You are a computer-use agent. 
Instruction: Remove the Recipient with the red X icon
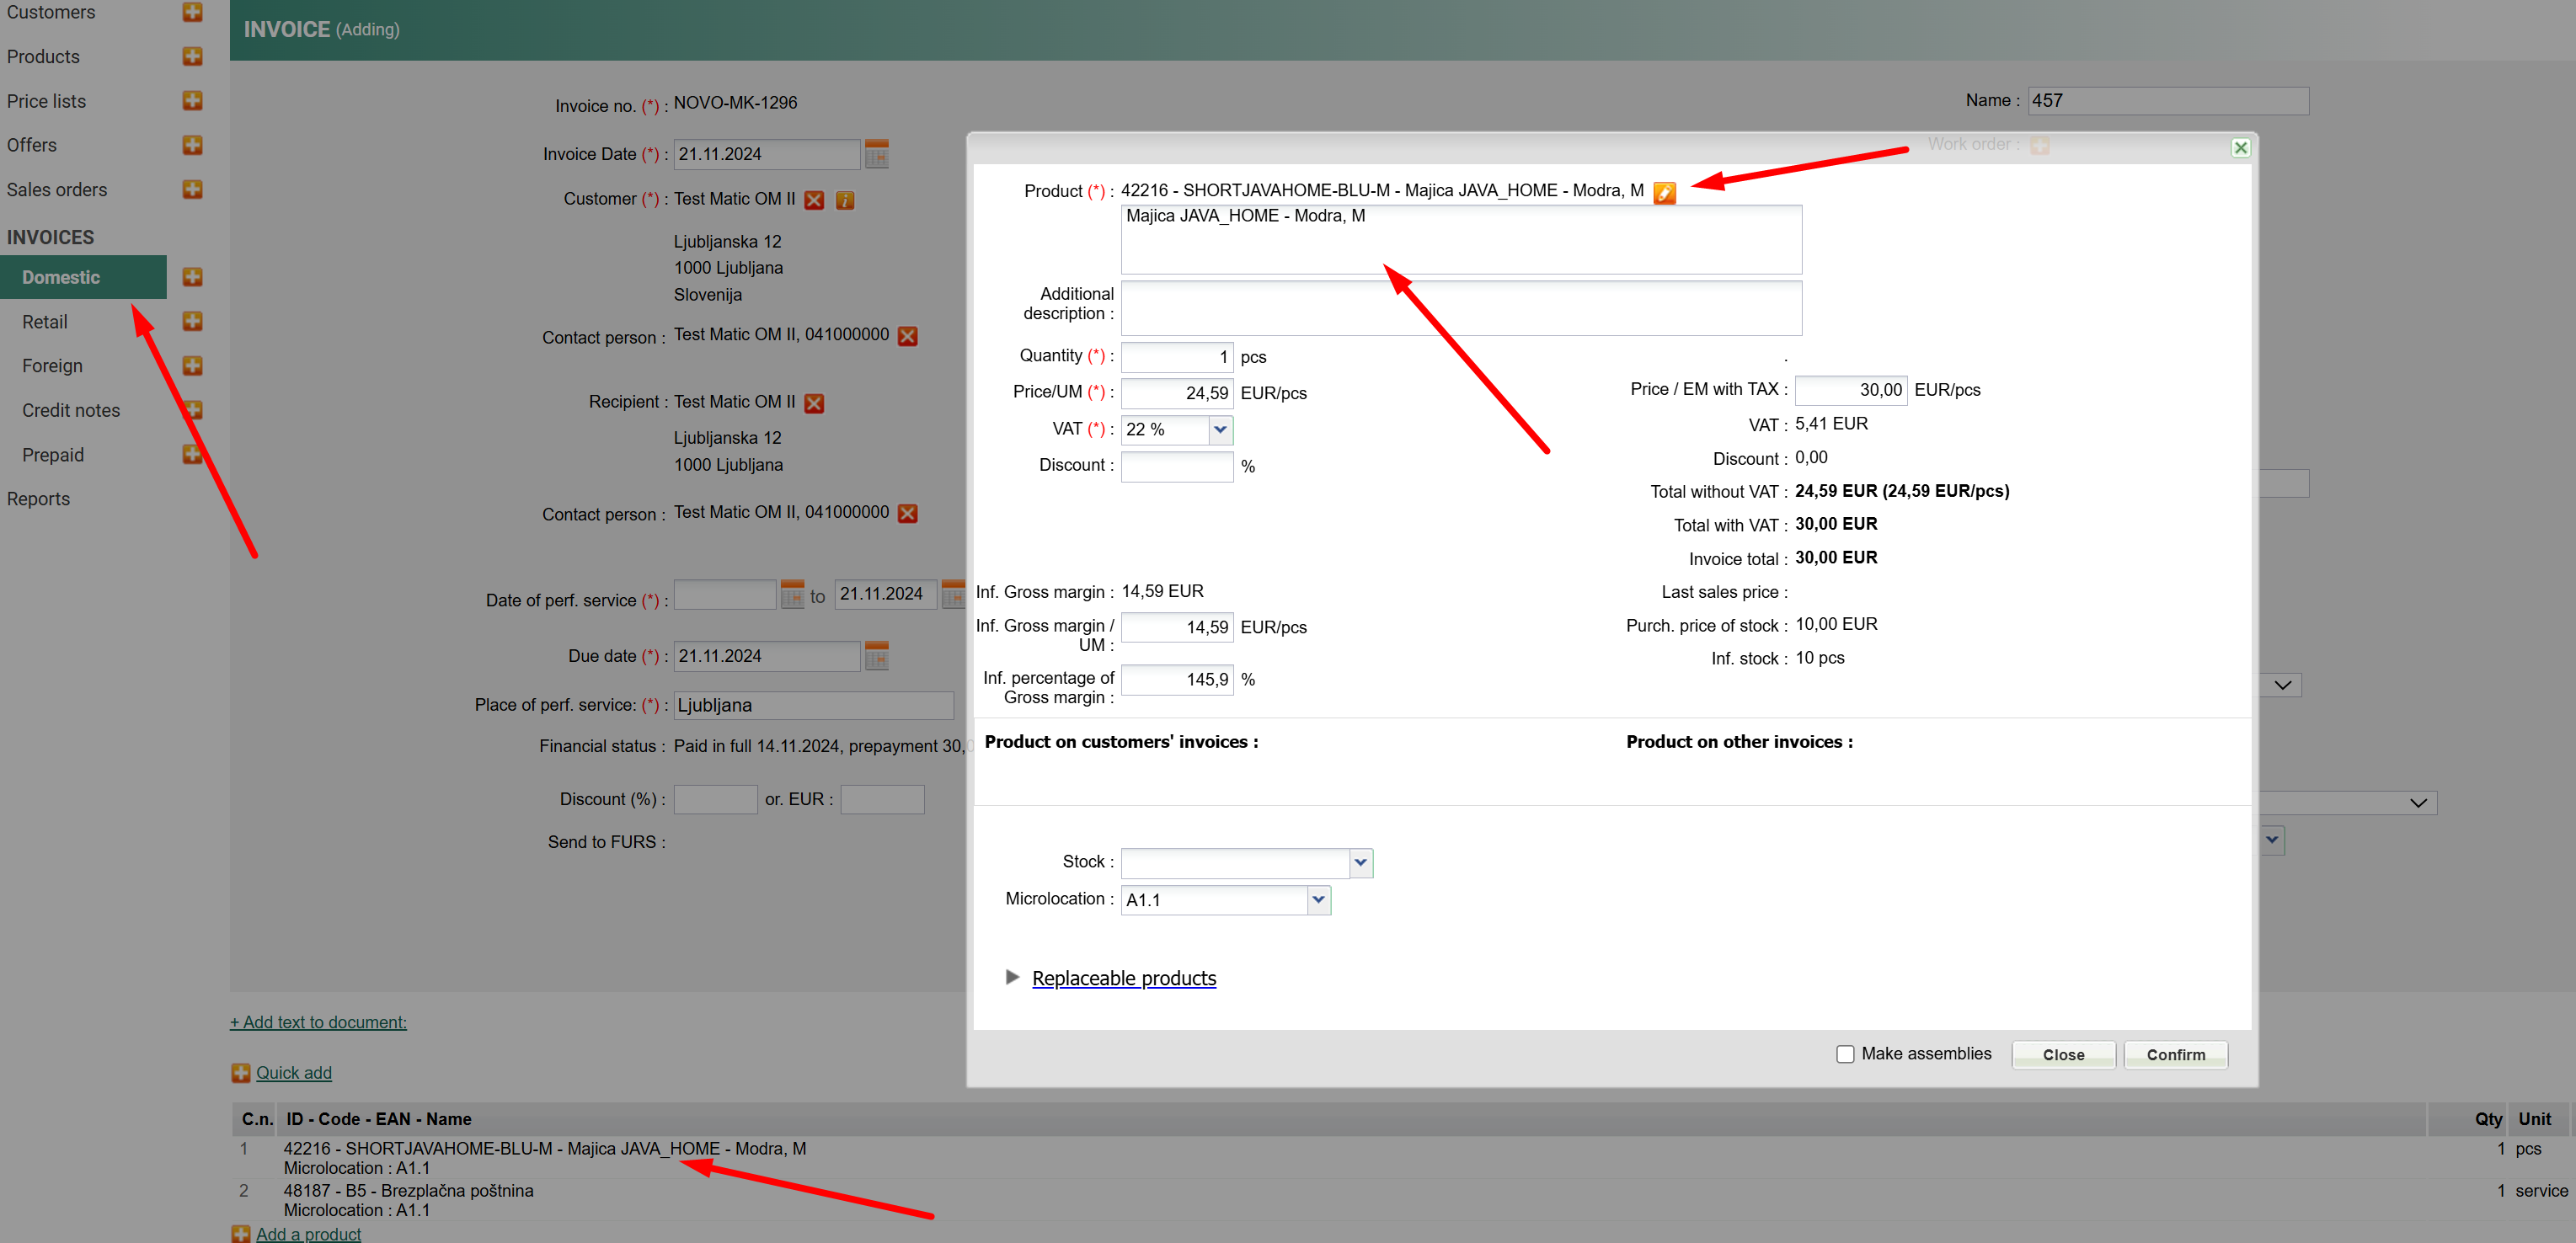click(814, 403)
